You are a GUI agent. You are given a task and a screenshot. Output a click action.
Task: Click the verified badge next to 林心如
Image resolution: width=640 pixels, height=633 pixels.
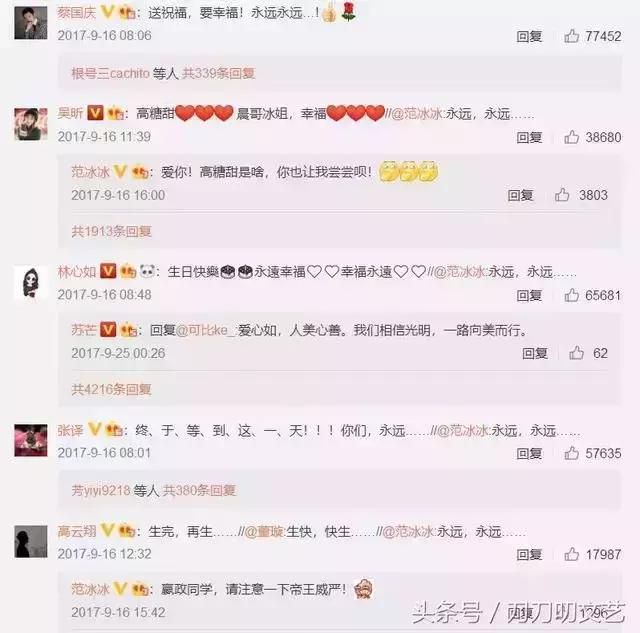coord(108,271)
